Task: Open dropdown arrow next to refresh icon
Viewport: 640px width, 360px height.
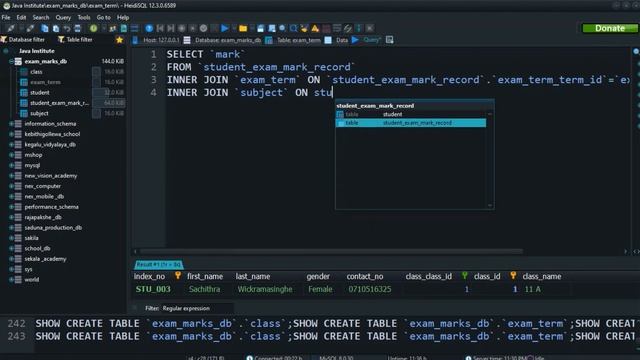Action: click(x=103, y=28)
